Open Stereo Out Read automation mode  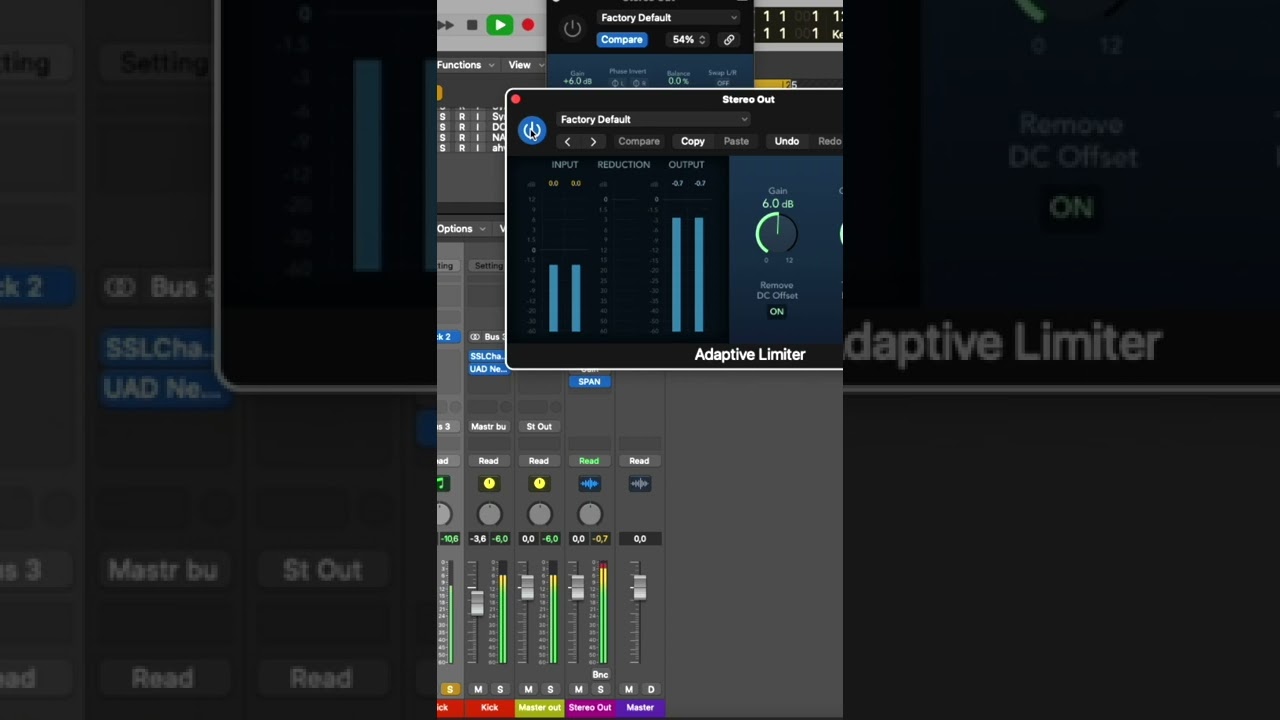589,461
